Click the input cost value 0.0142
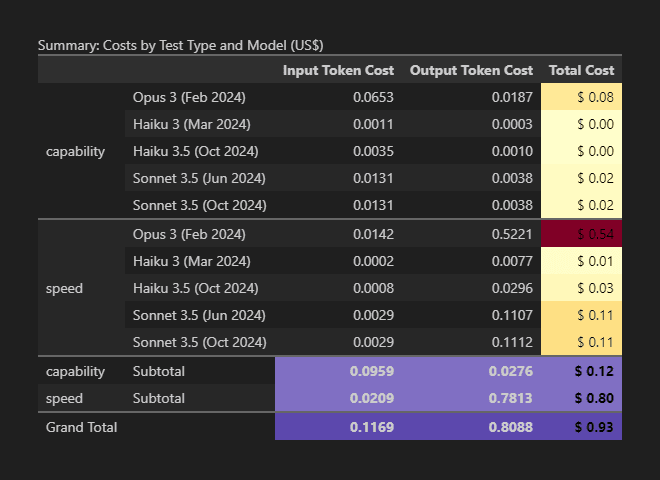Viewport: 660px width, 480px height. click(x=373, y=234)
